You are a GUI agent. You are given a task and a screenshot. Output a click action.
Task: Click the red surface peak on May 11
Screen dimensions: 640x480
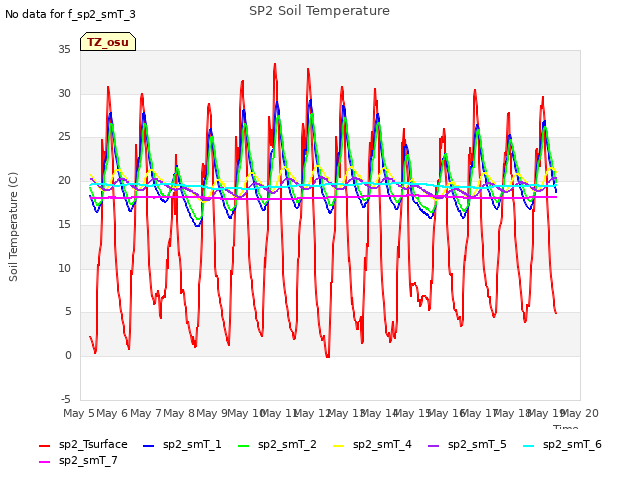275,64
